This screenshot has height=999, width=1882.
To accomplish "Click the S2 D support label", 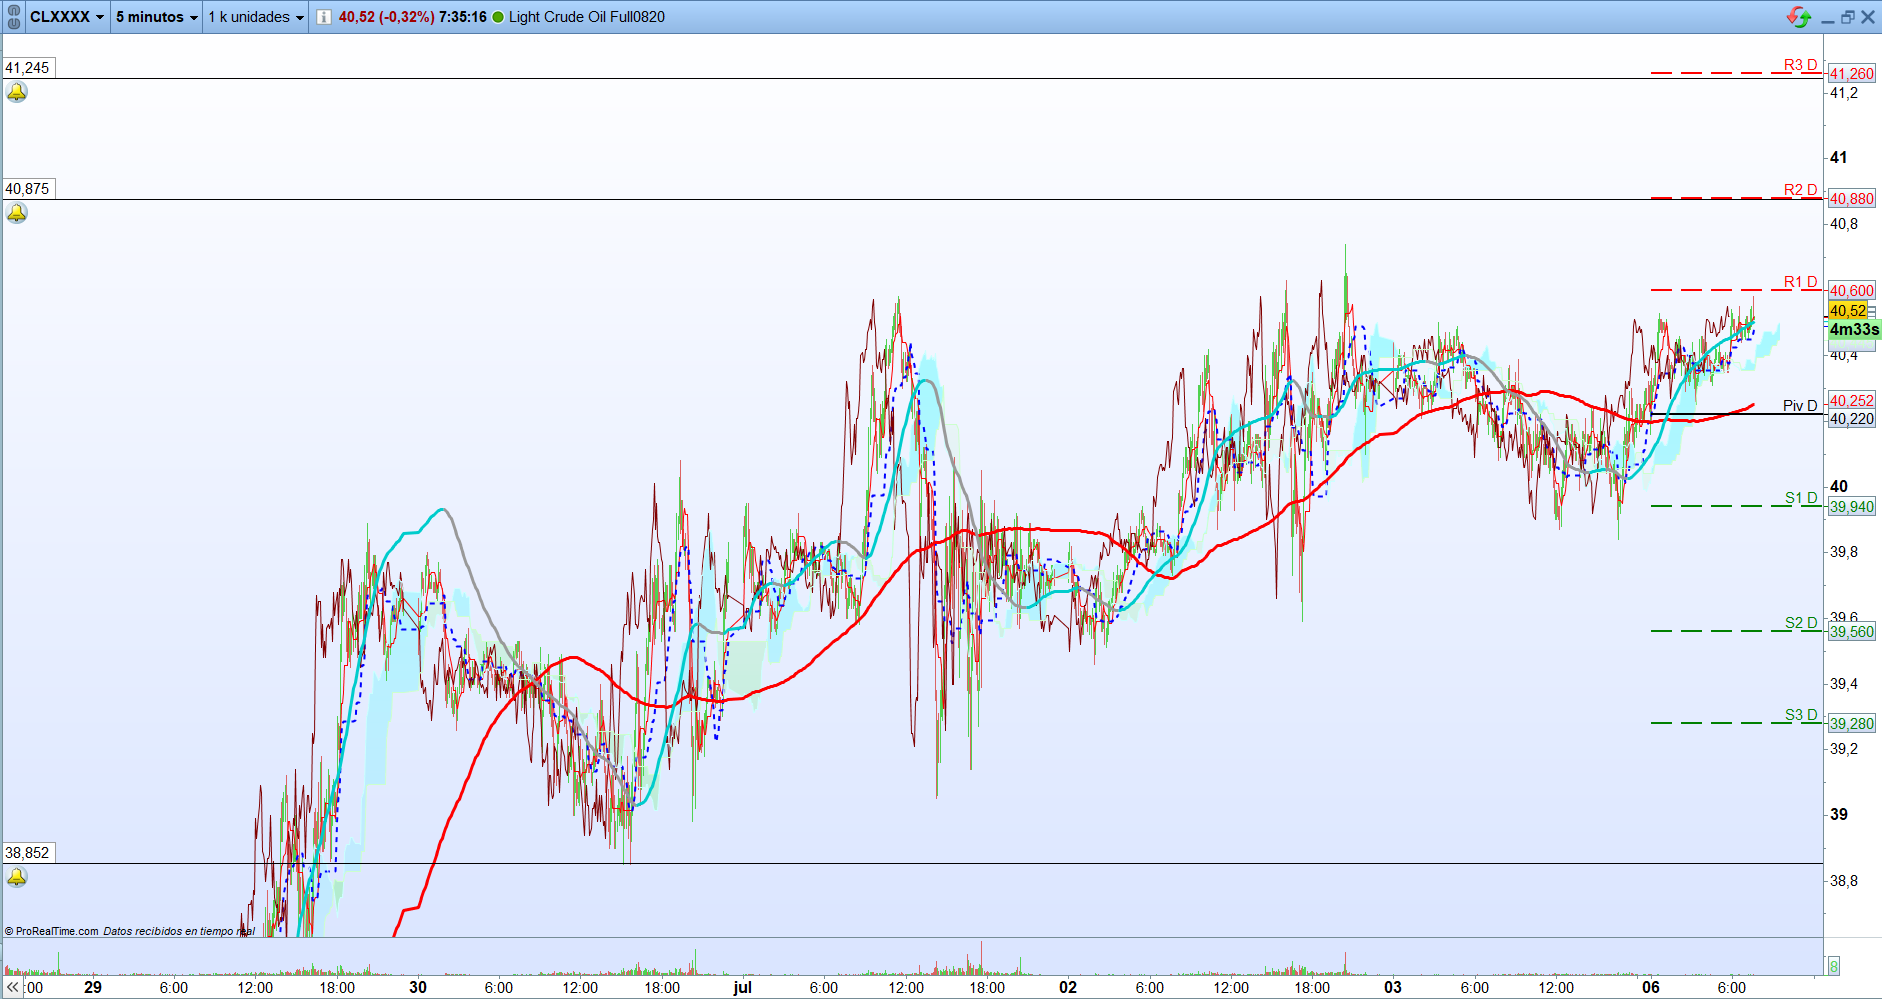I will coord(1801,623).
